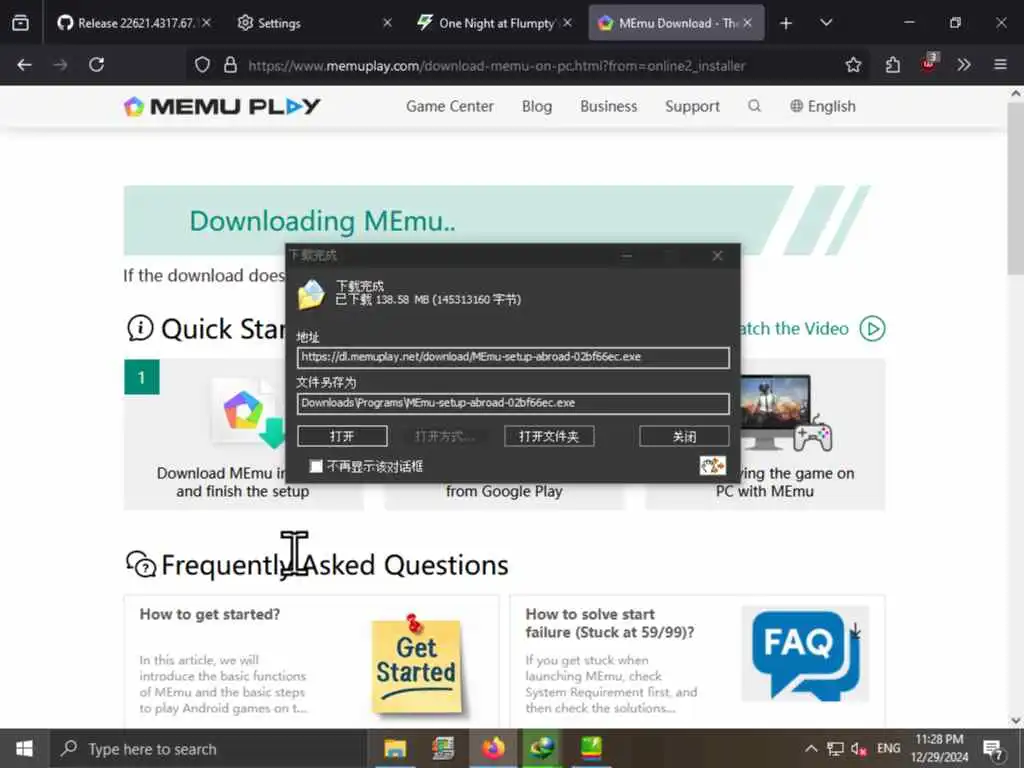Click the page's vertical scrollbar thumb

(1016, 189)
